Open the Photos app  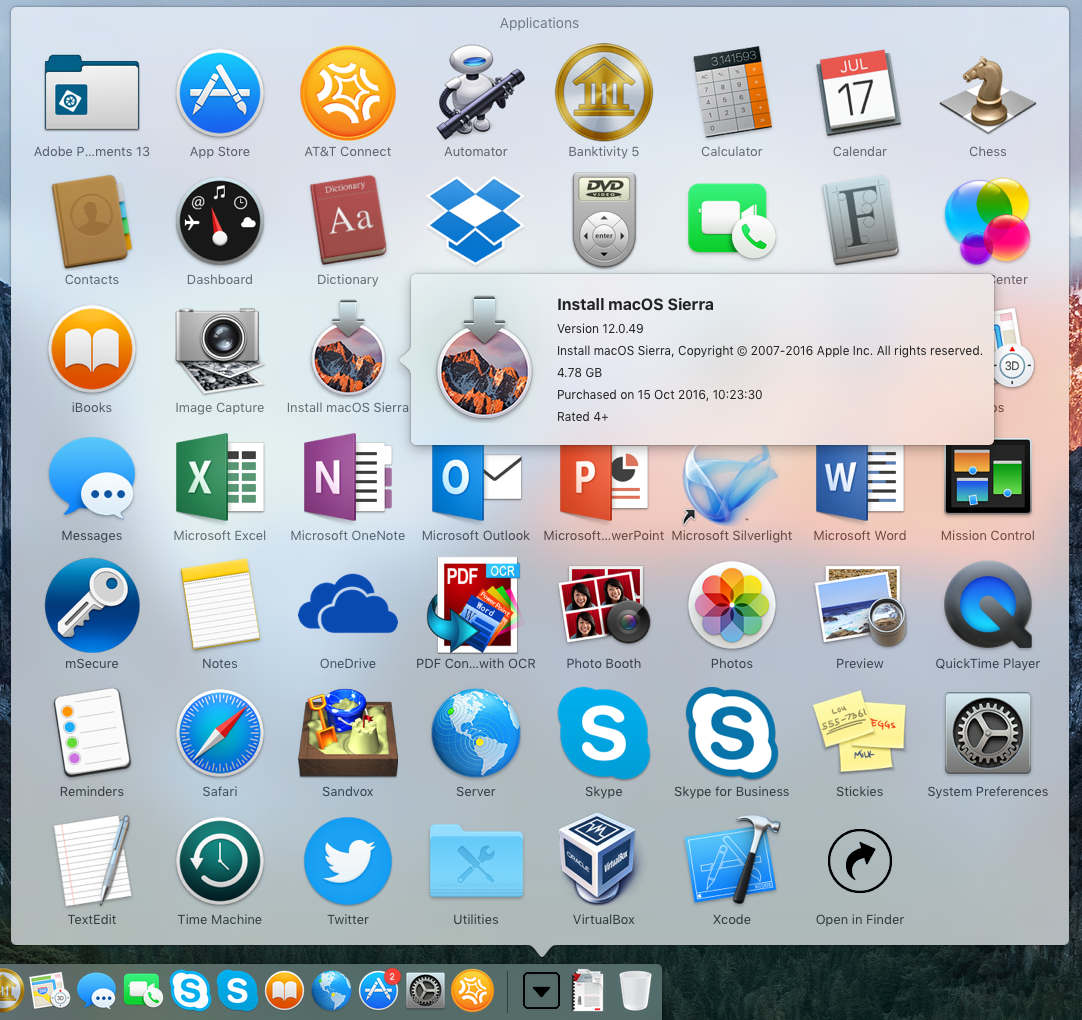(x=731, y=605)
